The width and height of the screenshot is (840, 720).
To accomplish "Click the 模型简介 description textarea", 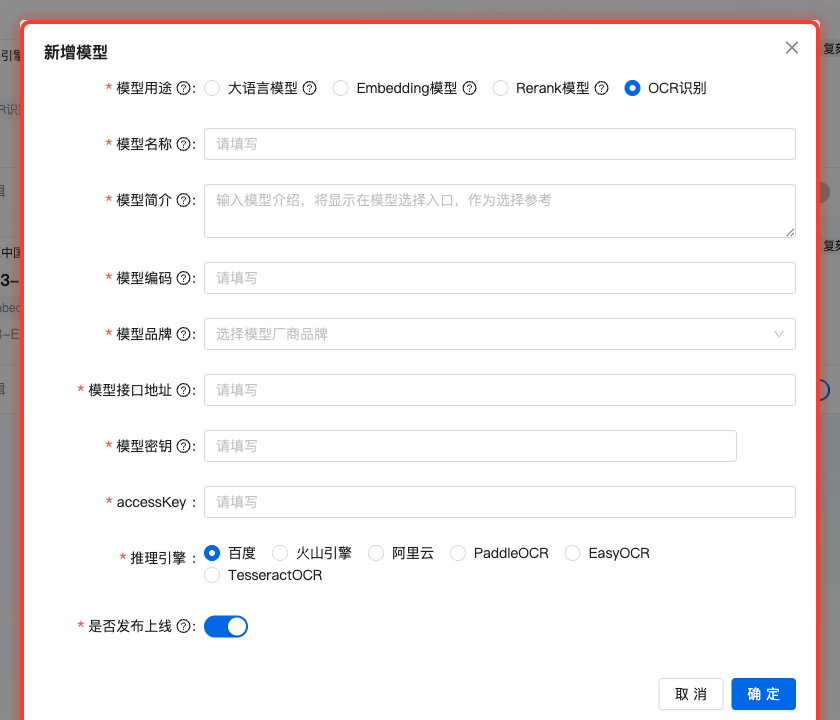I will click(450, 210).
